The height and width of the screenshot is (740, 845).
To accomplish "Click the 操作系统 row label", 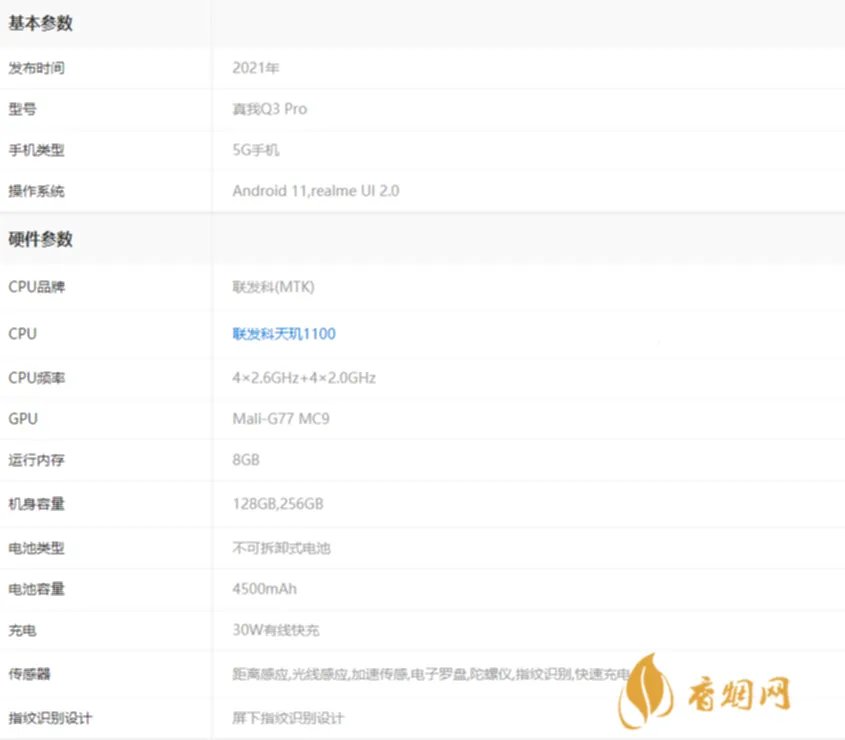I will 32,190.
